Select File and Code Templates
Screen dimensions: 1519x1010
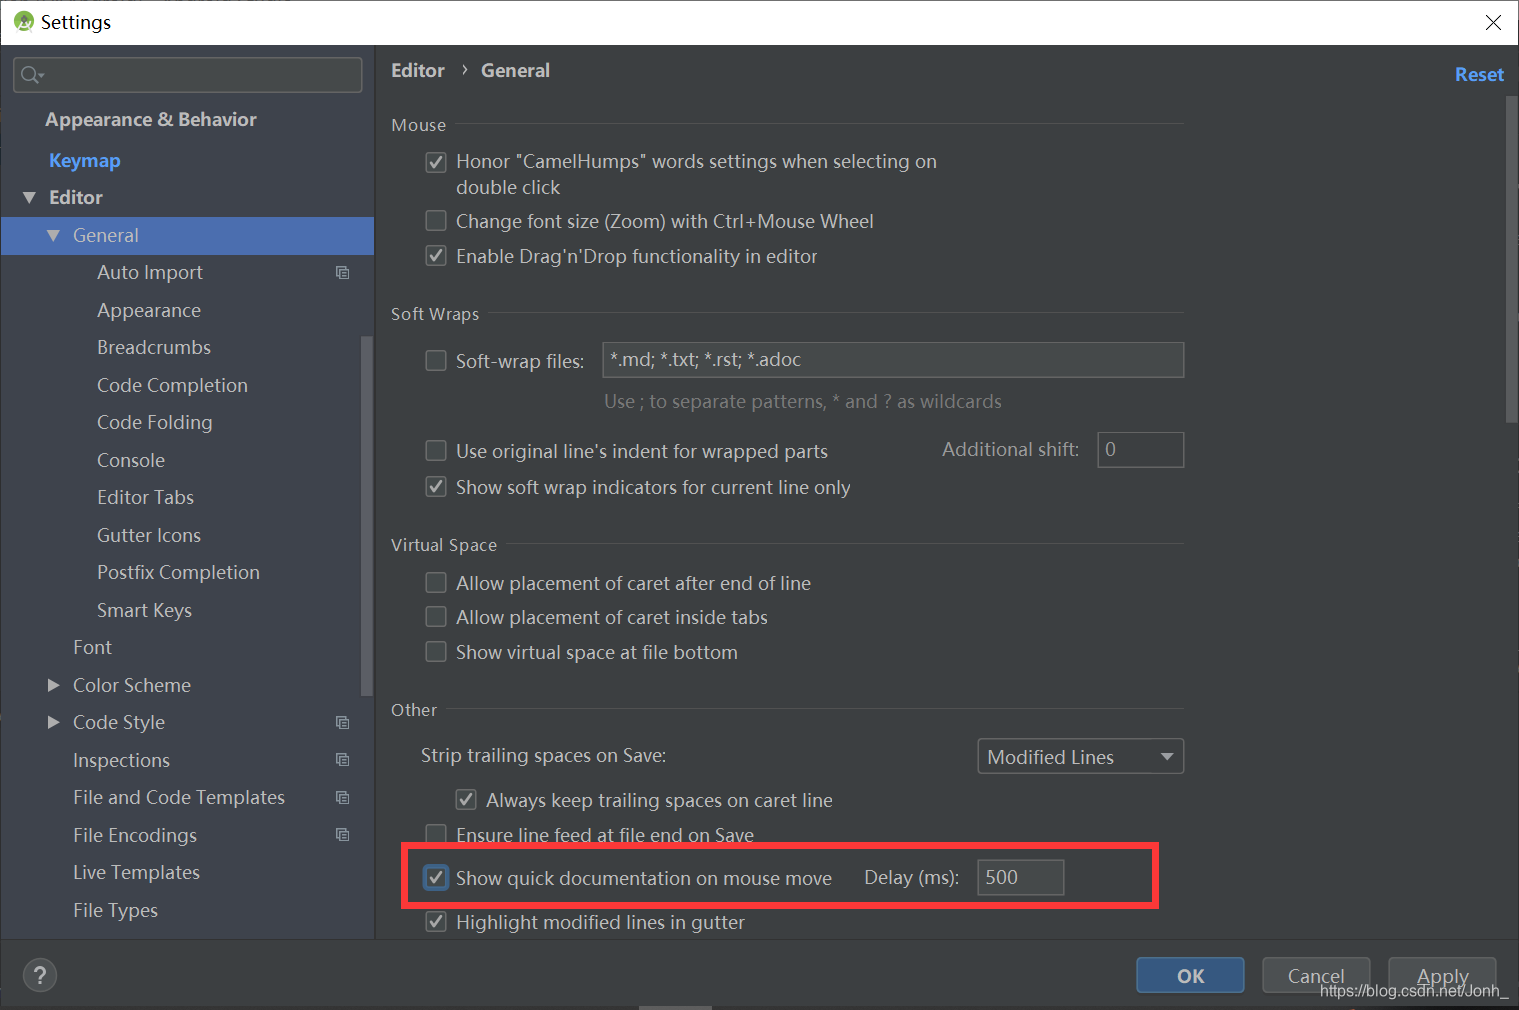coord(179,798)
